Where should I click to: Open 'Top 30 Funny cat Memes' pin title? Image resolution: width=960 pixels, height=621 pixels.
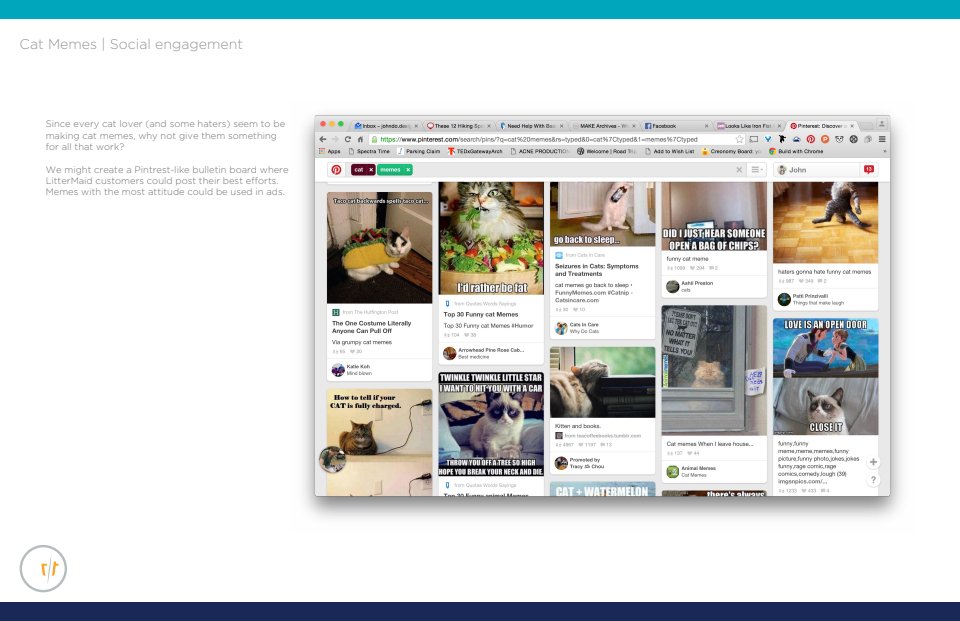[481, 314]
